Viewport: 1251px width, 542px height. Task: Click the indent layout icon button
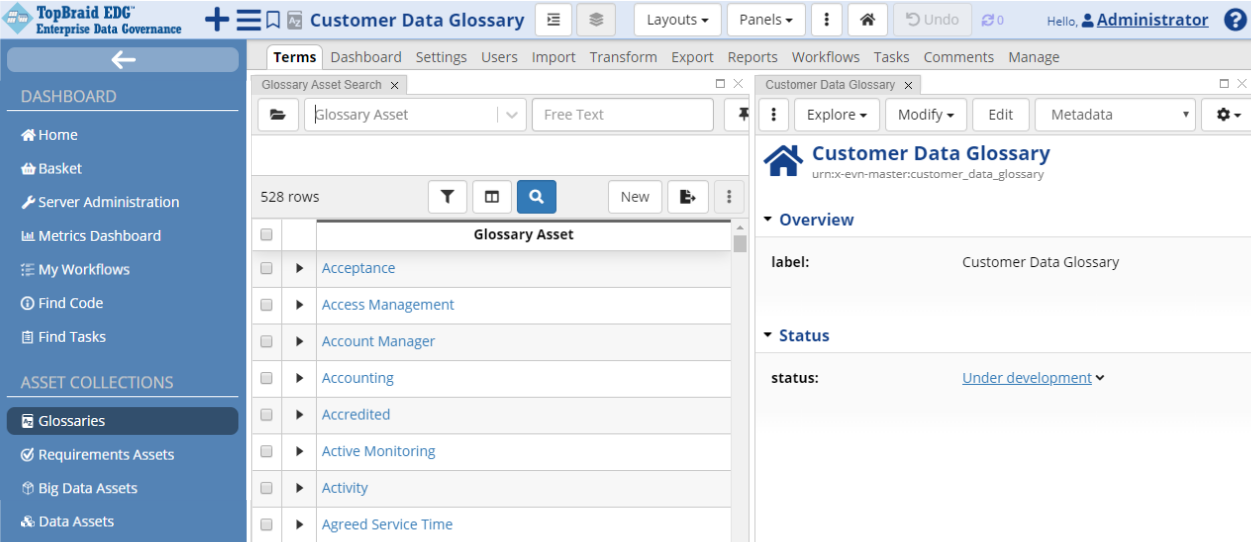click(554, 20)
